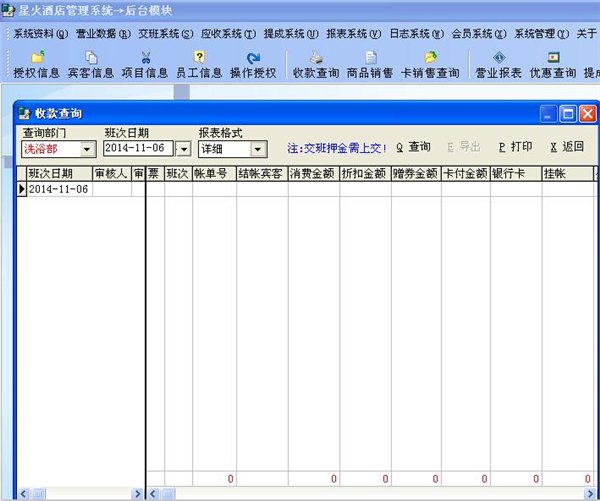Open the 会员系统 menu
600x501 pixels.
pyautogui.click(x=479, y=34)
